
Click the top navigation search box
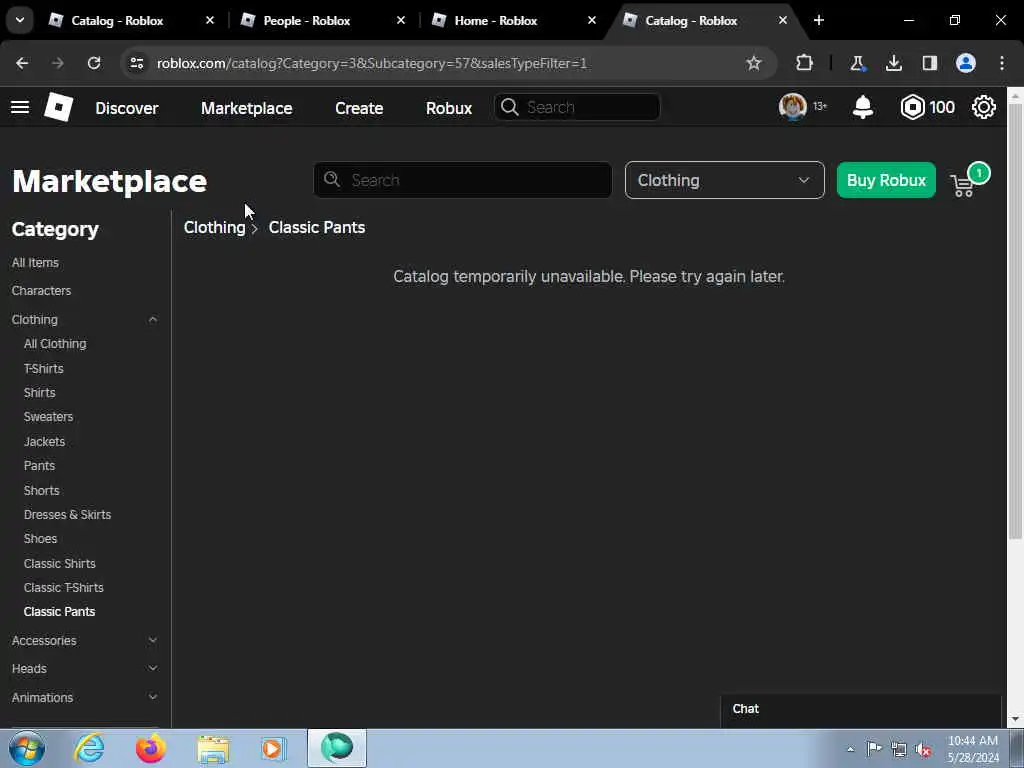point(577,107)
